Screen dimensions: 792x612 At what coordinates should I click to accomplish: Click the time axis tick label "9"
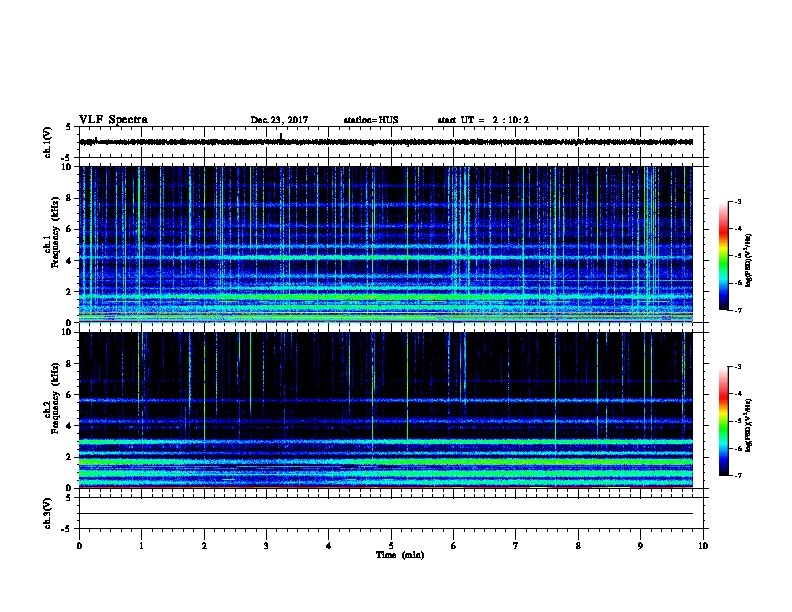(x=640, y=545)
